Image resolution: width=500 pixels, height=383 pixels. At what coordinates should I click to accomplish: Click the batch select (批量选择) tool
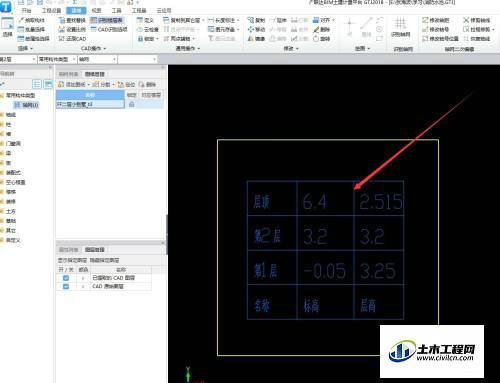[33, 29]
